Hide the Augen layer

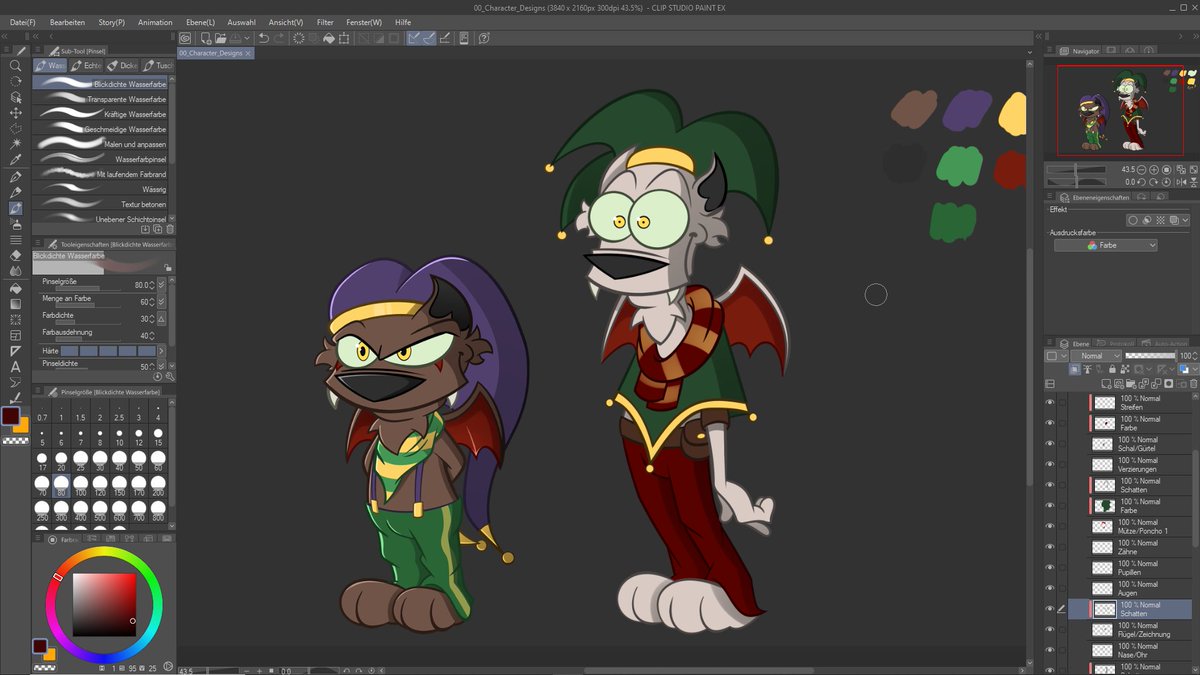(x=1050, y=589)
